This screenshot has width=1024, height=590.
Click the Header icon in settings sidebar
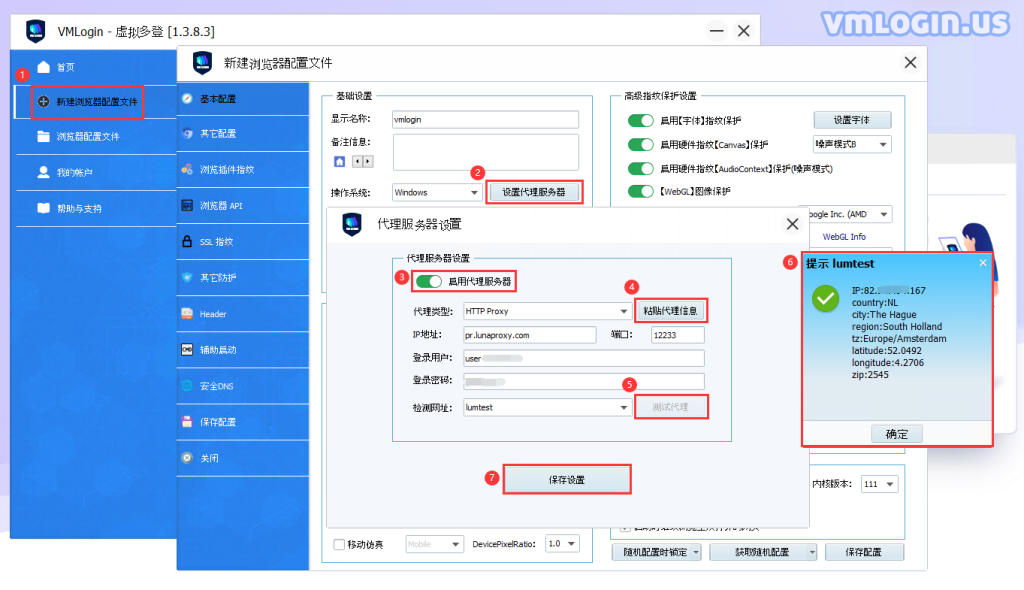pyautogui.click(x=187, y=314)
